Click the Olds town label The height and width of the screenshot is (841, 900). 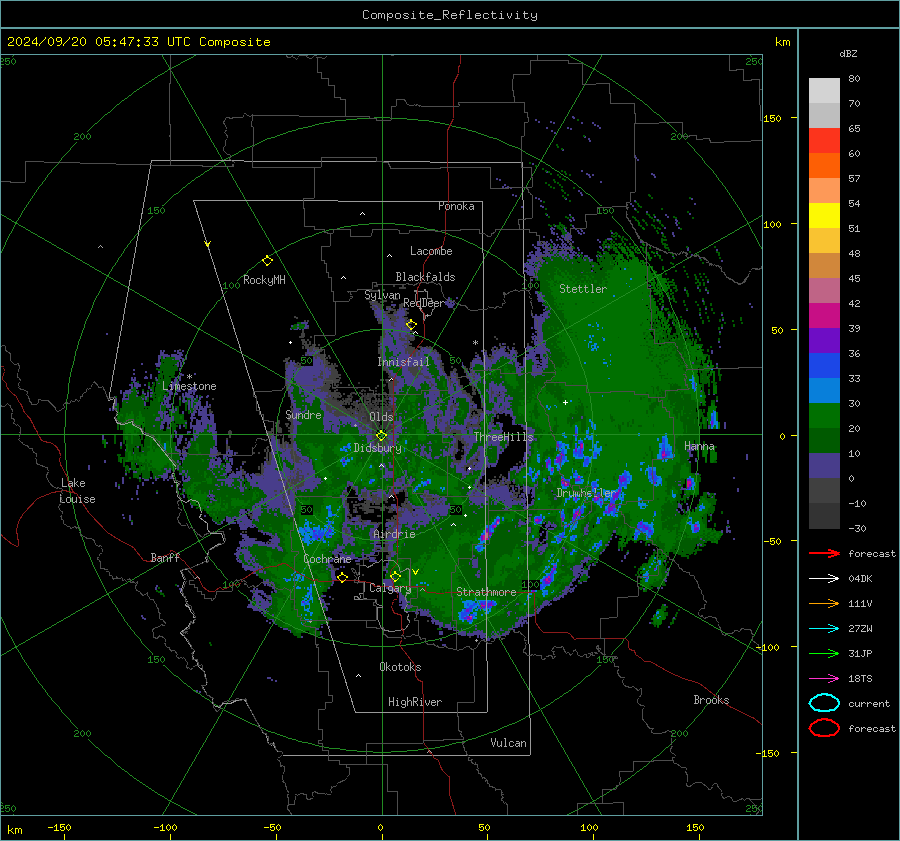tap(381, 417)
